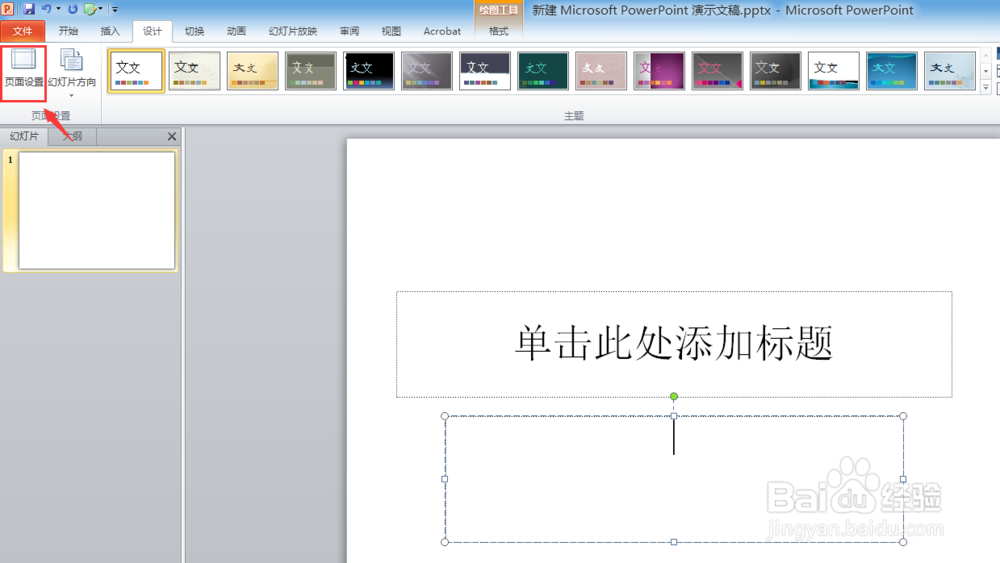
Task: Apply the white theme with teal bottom band
Action: click(x=833, y=71)
